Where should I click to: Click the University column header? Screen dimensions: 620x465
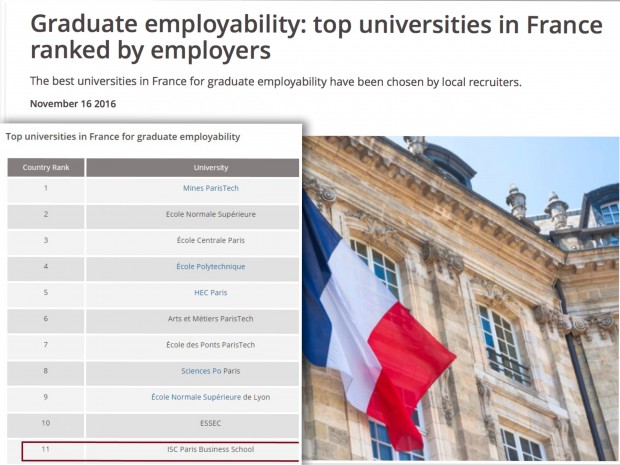click(x=210, y=167)
